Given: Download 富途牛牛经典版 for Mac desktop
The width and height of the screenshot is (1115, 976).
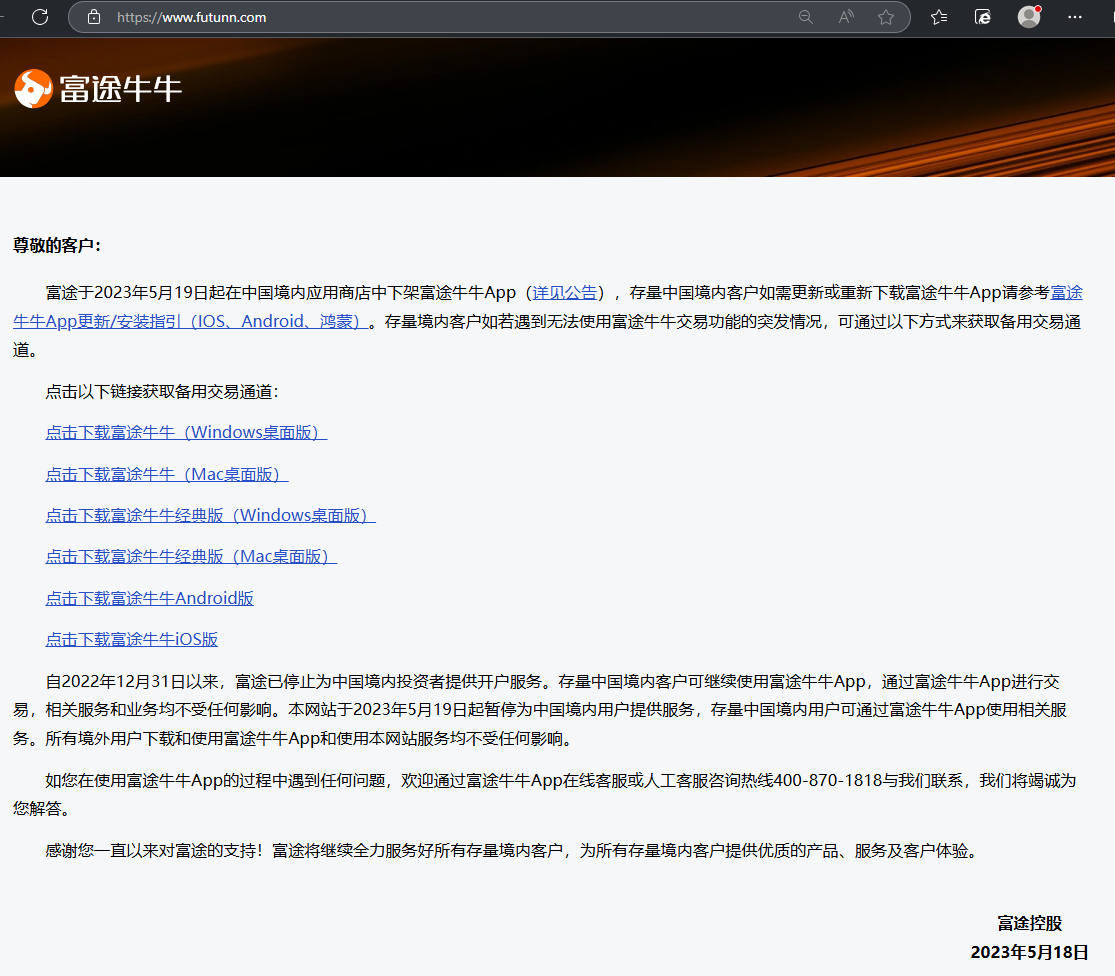Looking at the screenshot, I should pyautogui.click(x=191, y=557).
